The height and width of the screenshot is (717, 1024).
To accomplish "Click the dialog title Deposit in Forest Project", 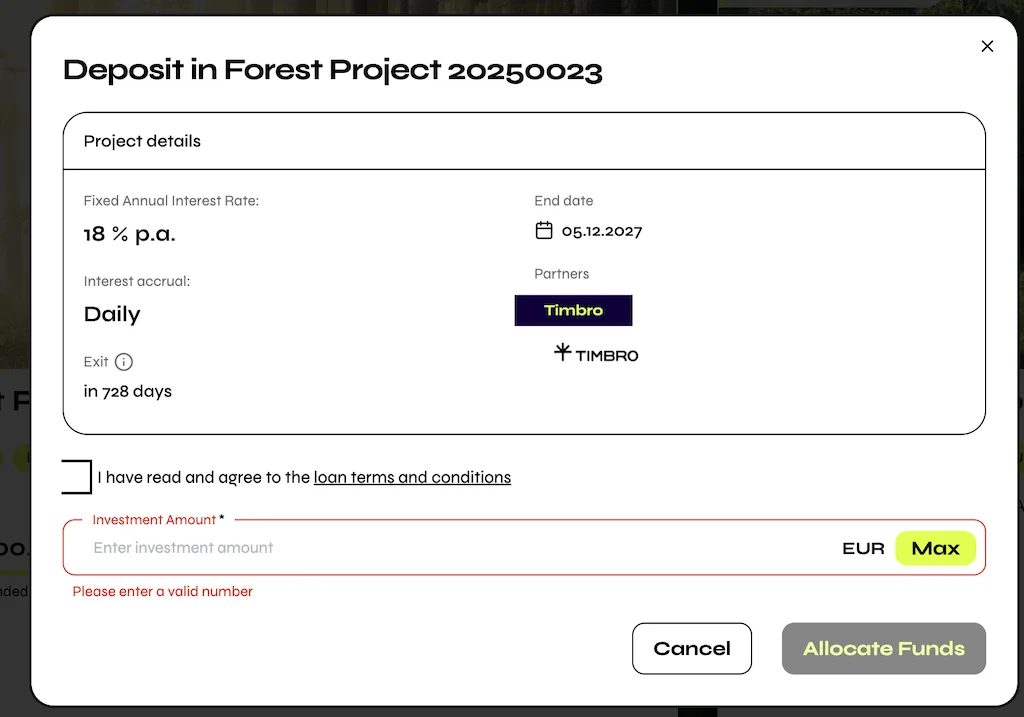I will [333, 70].
